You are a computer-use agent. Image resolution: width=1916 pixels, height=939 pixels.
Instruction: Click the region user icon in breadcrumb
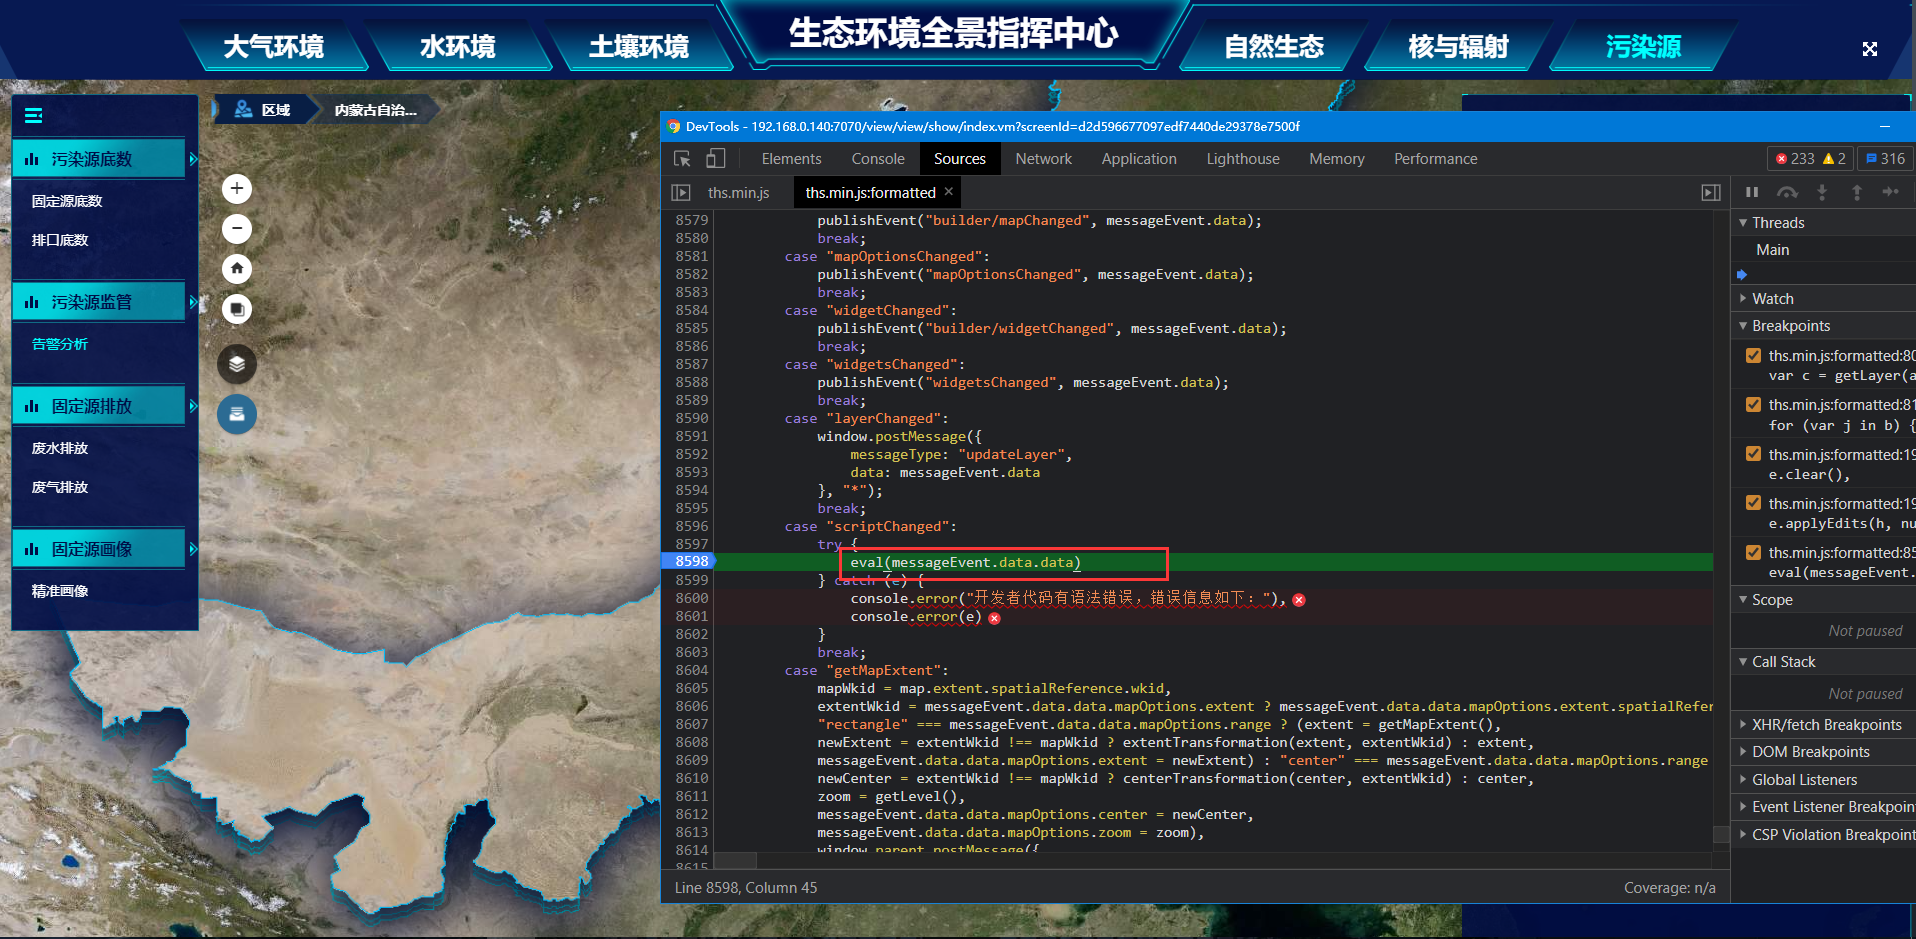pos(243,109)
